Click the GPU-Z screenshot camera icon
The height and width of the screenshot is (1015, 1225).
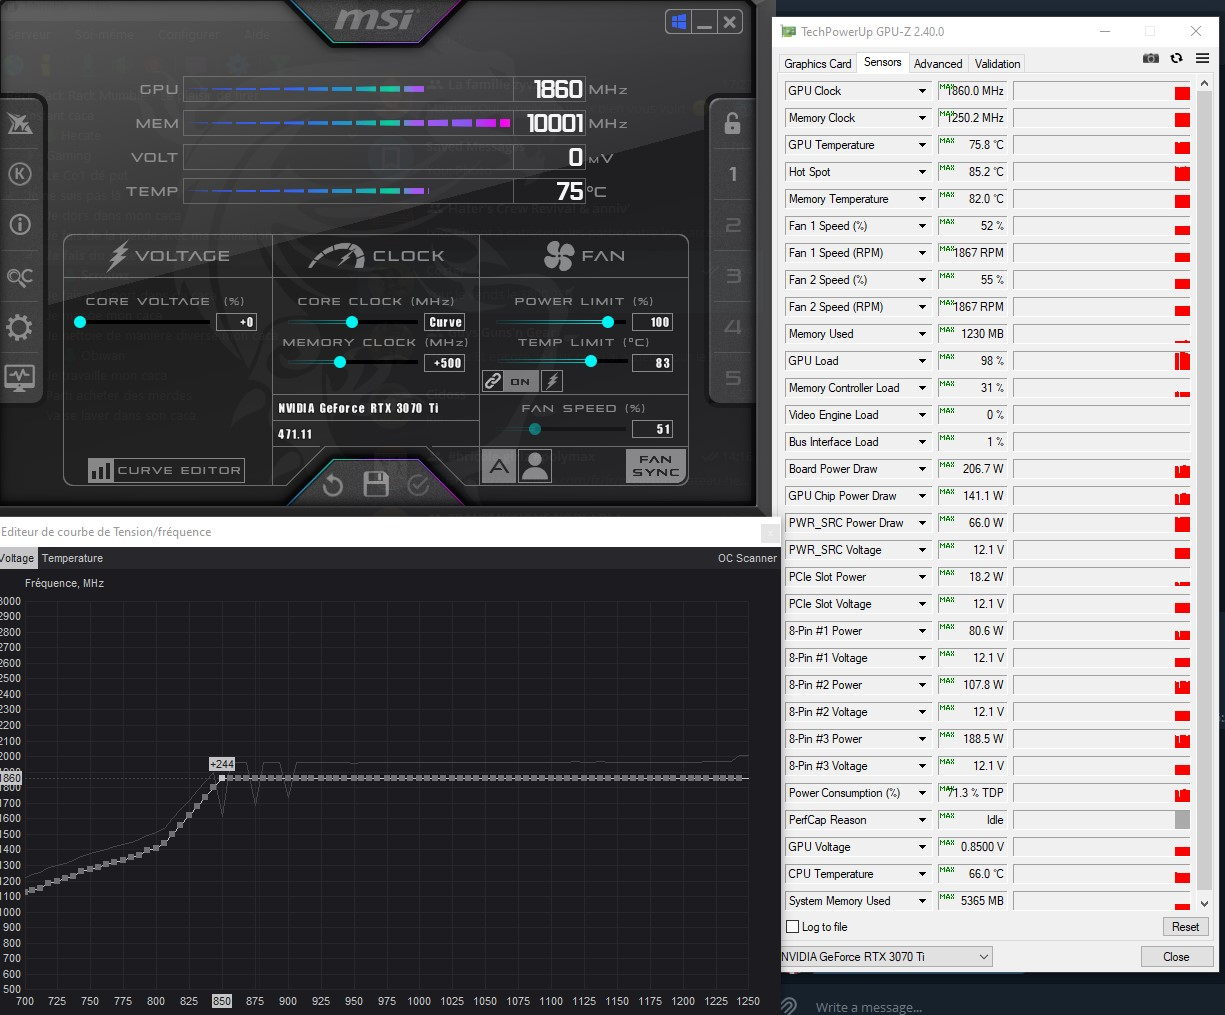click(x=1151, y=59)
